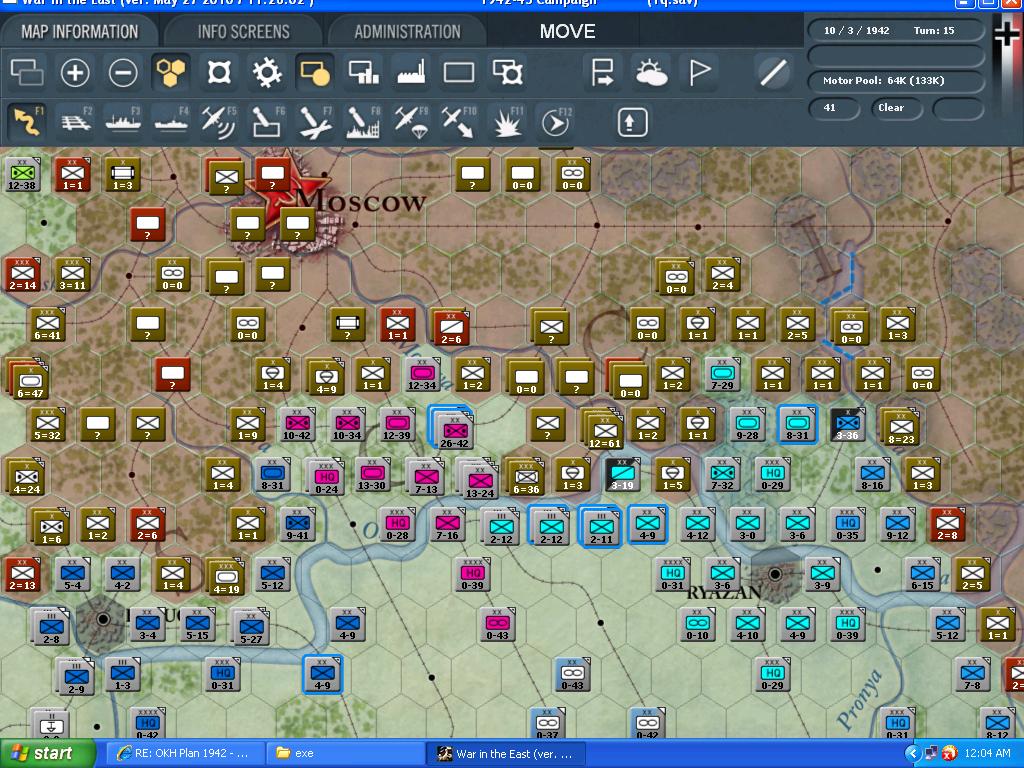Select the F1 move mode

point(27,121)
